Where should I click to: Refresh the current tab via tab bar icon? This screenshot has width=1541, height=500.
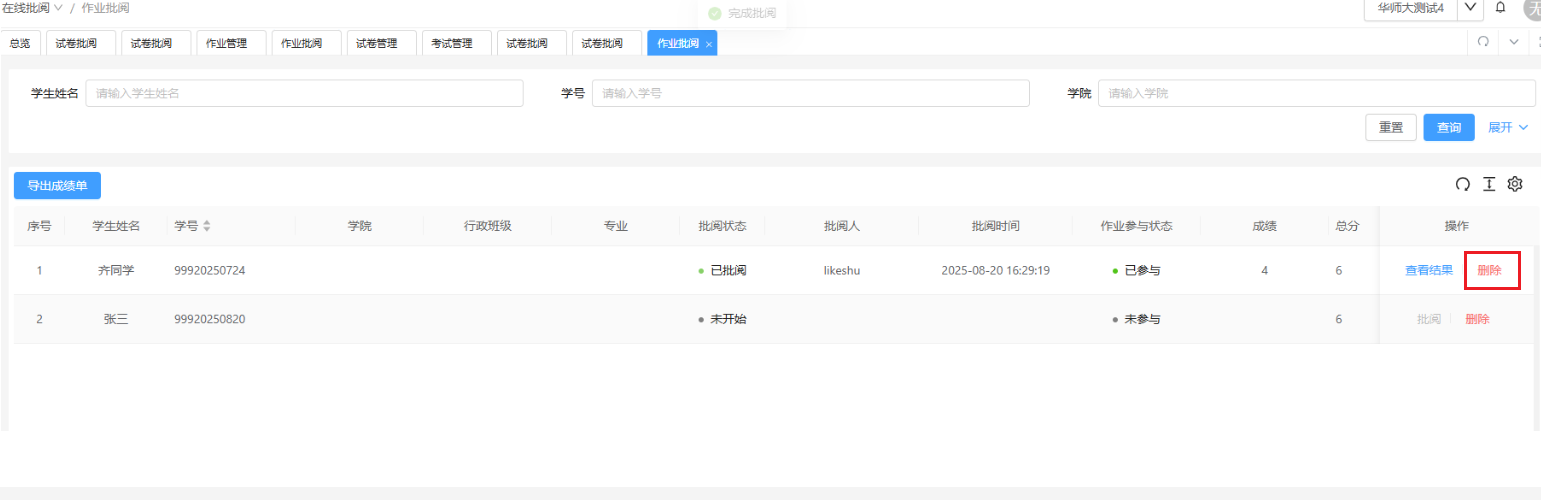(x=1483, y=42)
